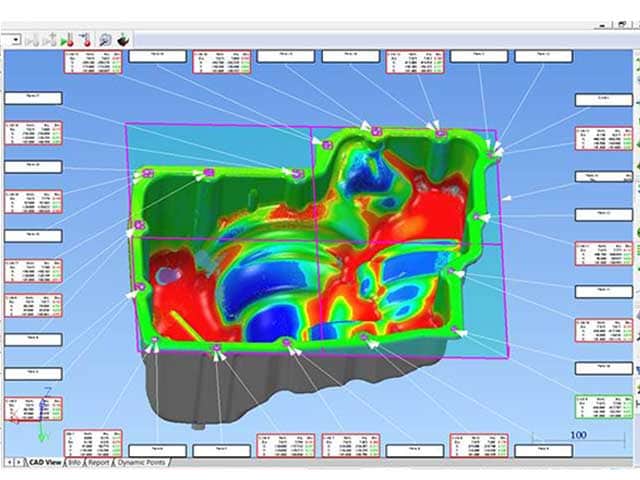The height and width of the screenshot is (480, 640).
Task: Click the second grayed-out toolbar icon
Action: pos(49,39)
